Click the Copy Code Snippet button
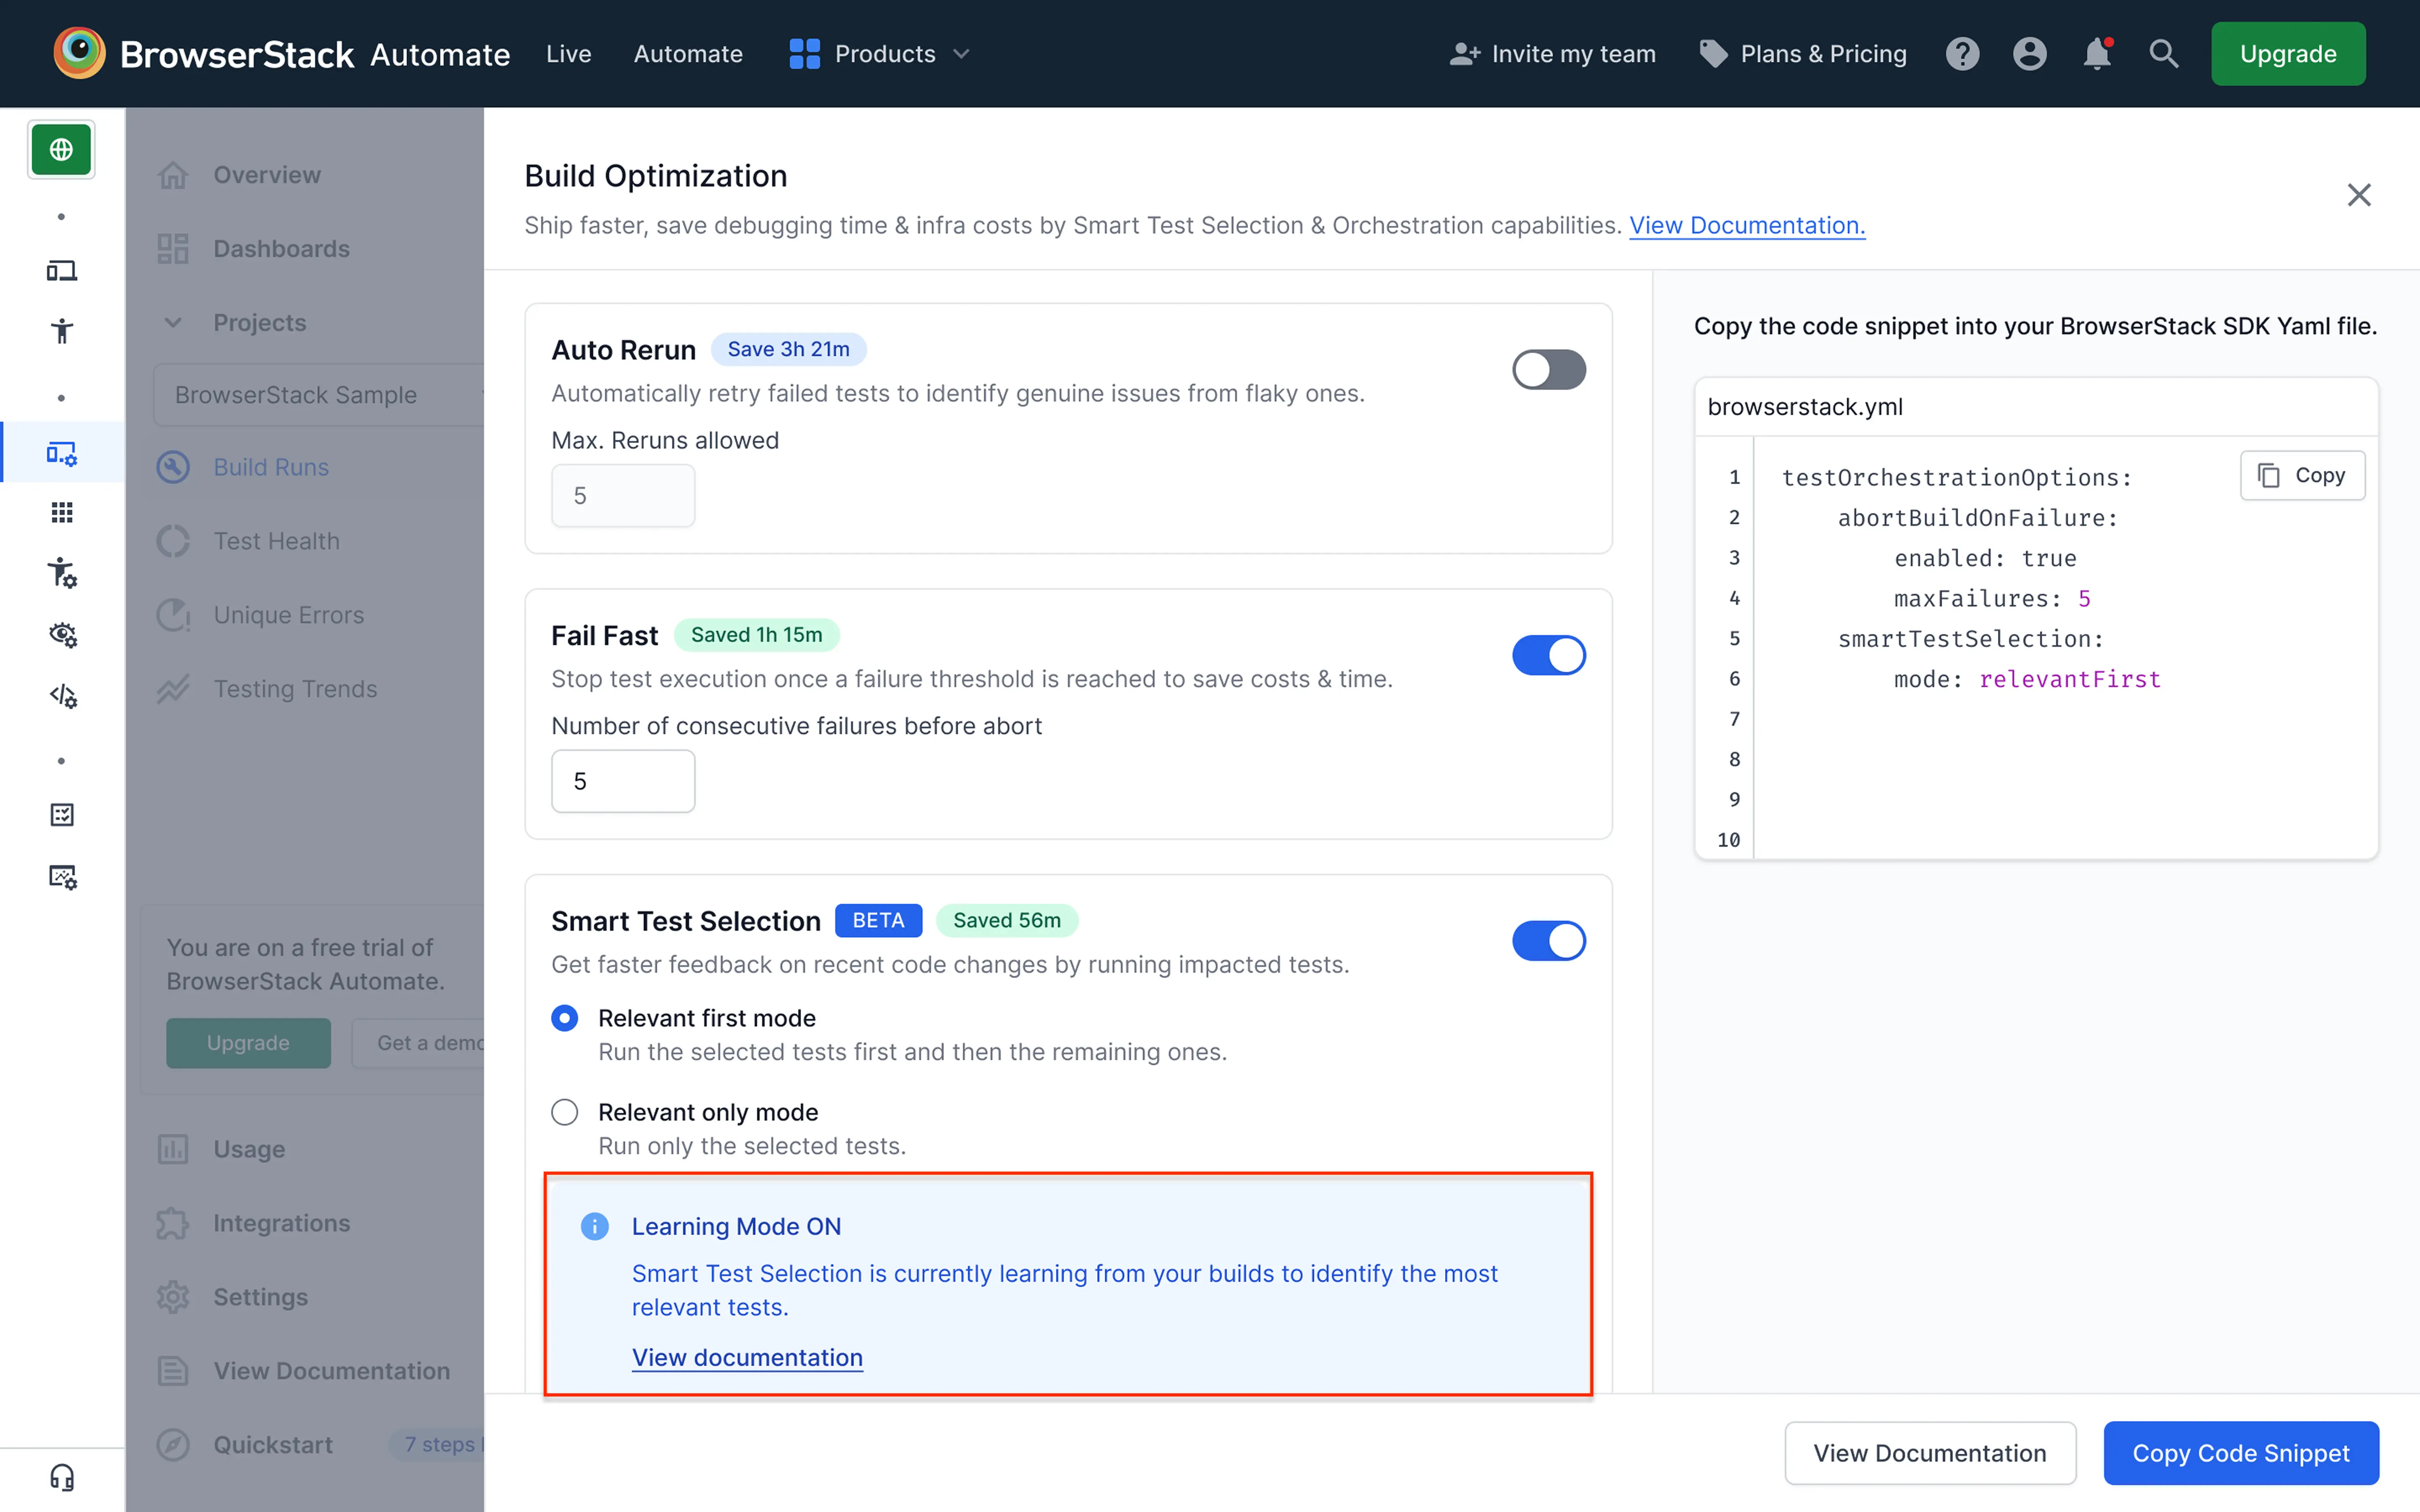The width and height of the screenshot is (2420, 1512). point(2241,1453)
